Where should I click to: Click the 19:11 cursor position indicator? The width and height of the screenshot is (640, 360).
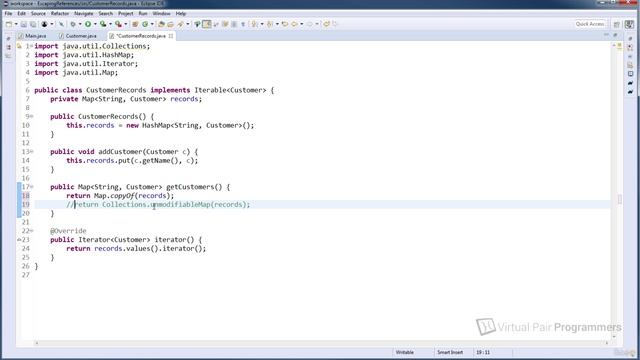483,352
